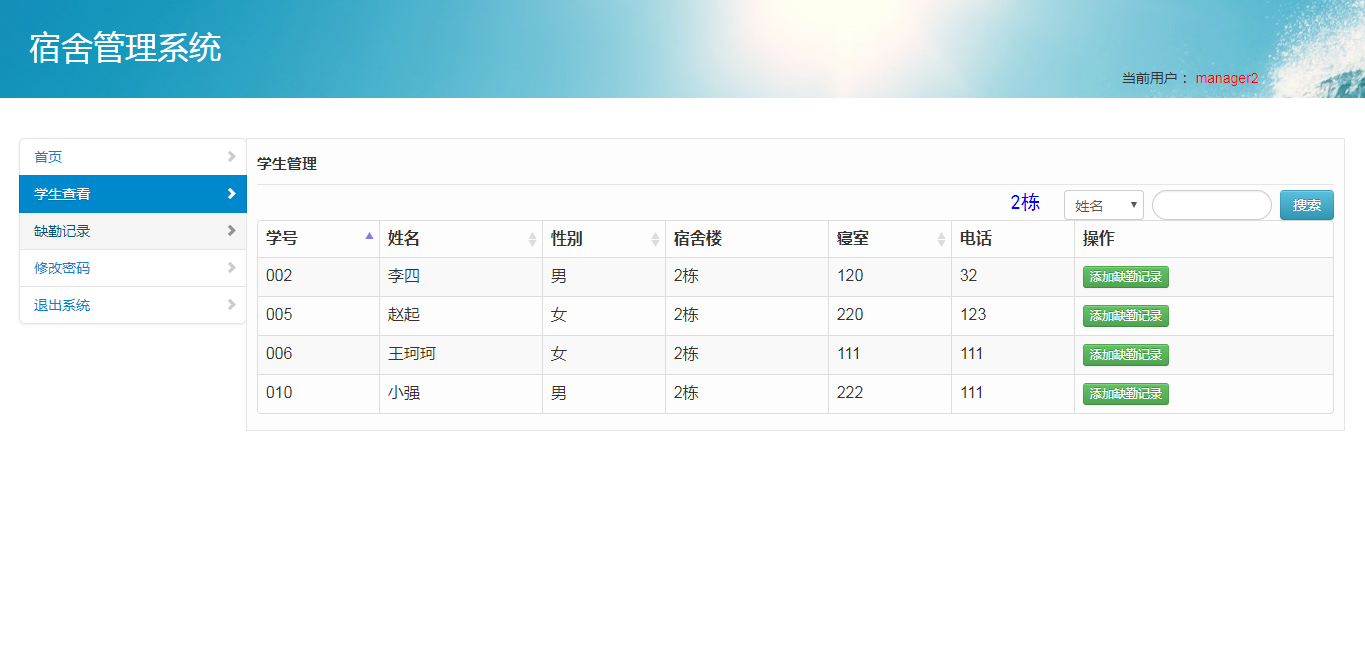The image size is (1365, 656).
Task: Click room number 120
Action: 850,276
